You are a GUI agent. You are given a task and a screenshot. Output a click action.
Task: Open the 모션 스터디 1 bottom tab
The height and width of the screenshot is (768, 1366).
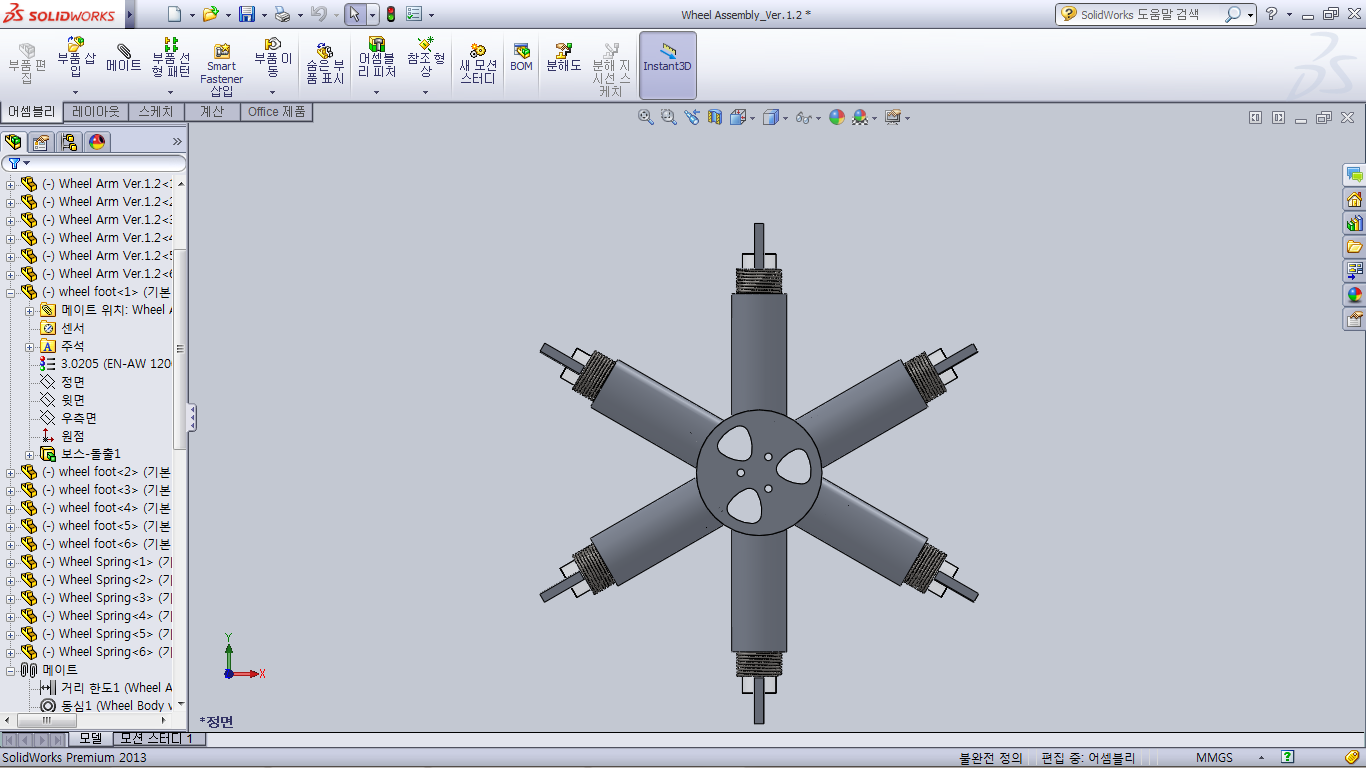tap(159, 739)
